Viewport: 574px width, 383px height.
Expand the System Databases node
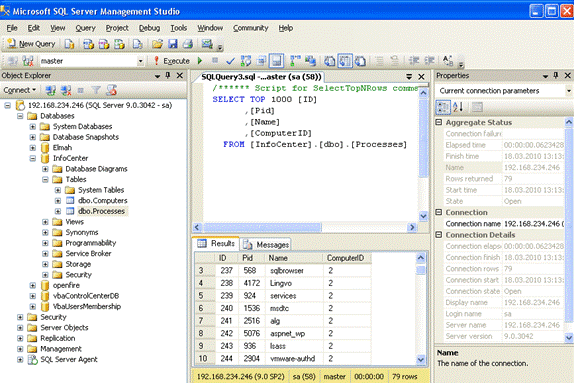[33, 127]
